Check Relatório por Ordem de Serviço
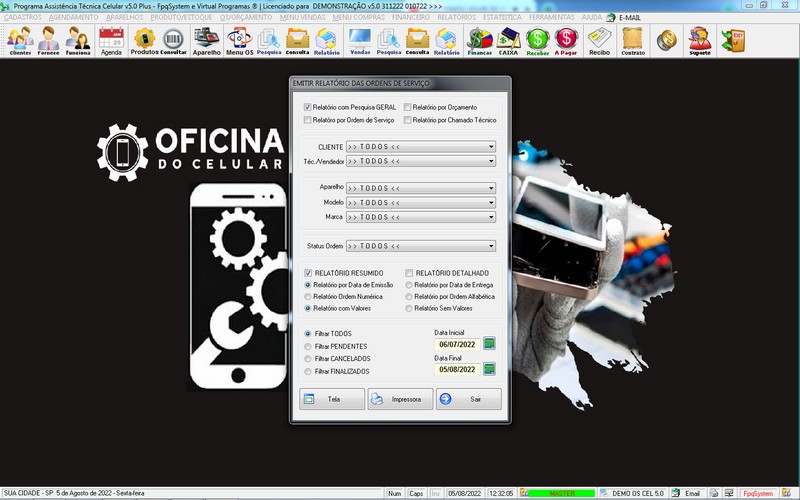Screen dimensions: 800x500 point(307,120)
